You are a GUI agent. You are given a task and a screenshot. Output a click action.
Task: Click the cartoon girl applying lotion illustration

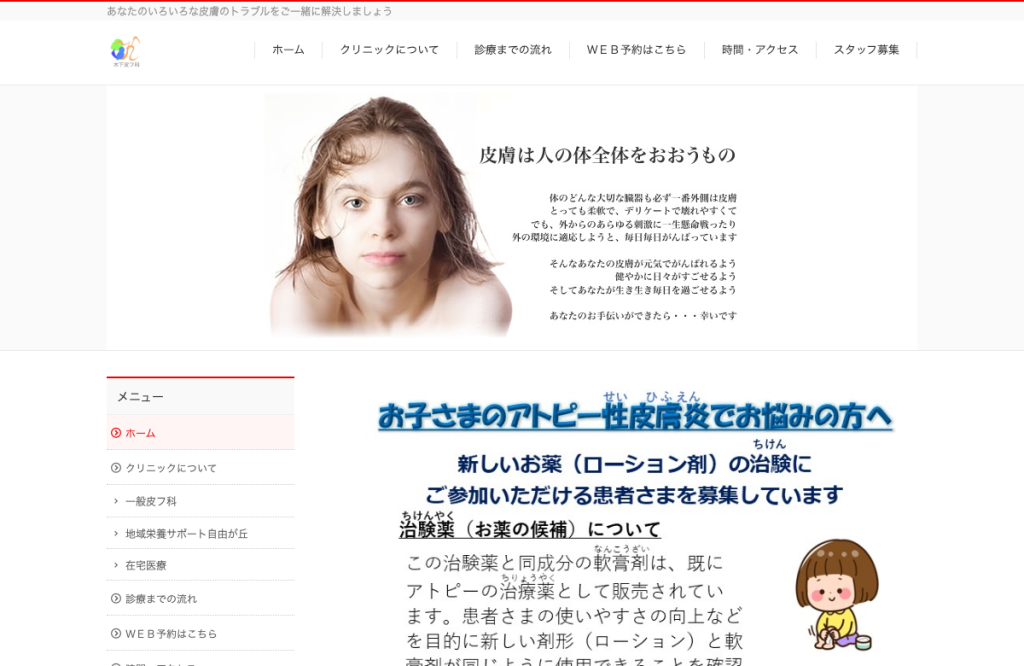pyautogui.click(x=837, y=595)
